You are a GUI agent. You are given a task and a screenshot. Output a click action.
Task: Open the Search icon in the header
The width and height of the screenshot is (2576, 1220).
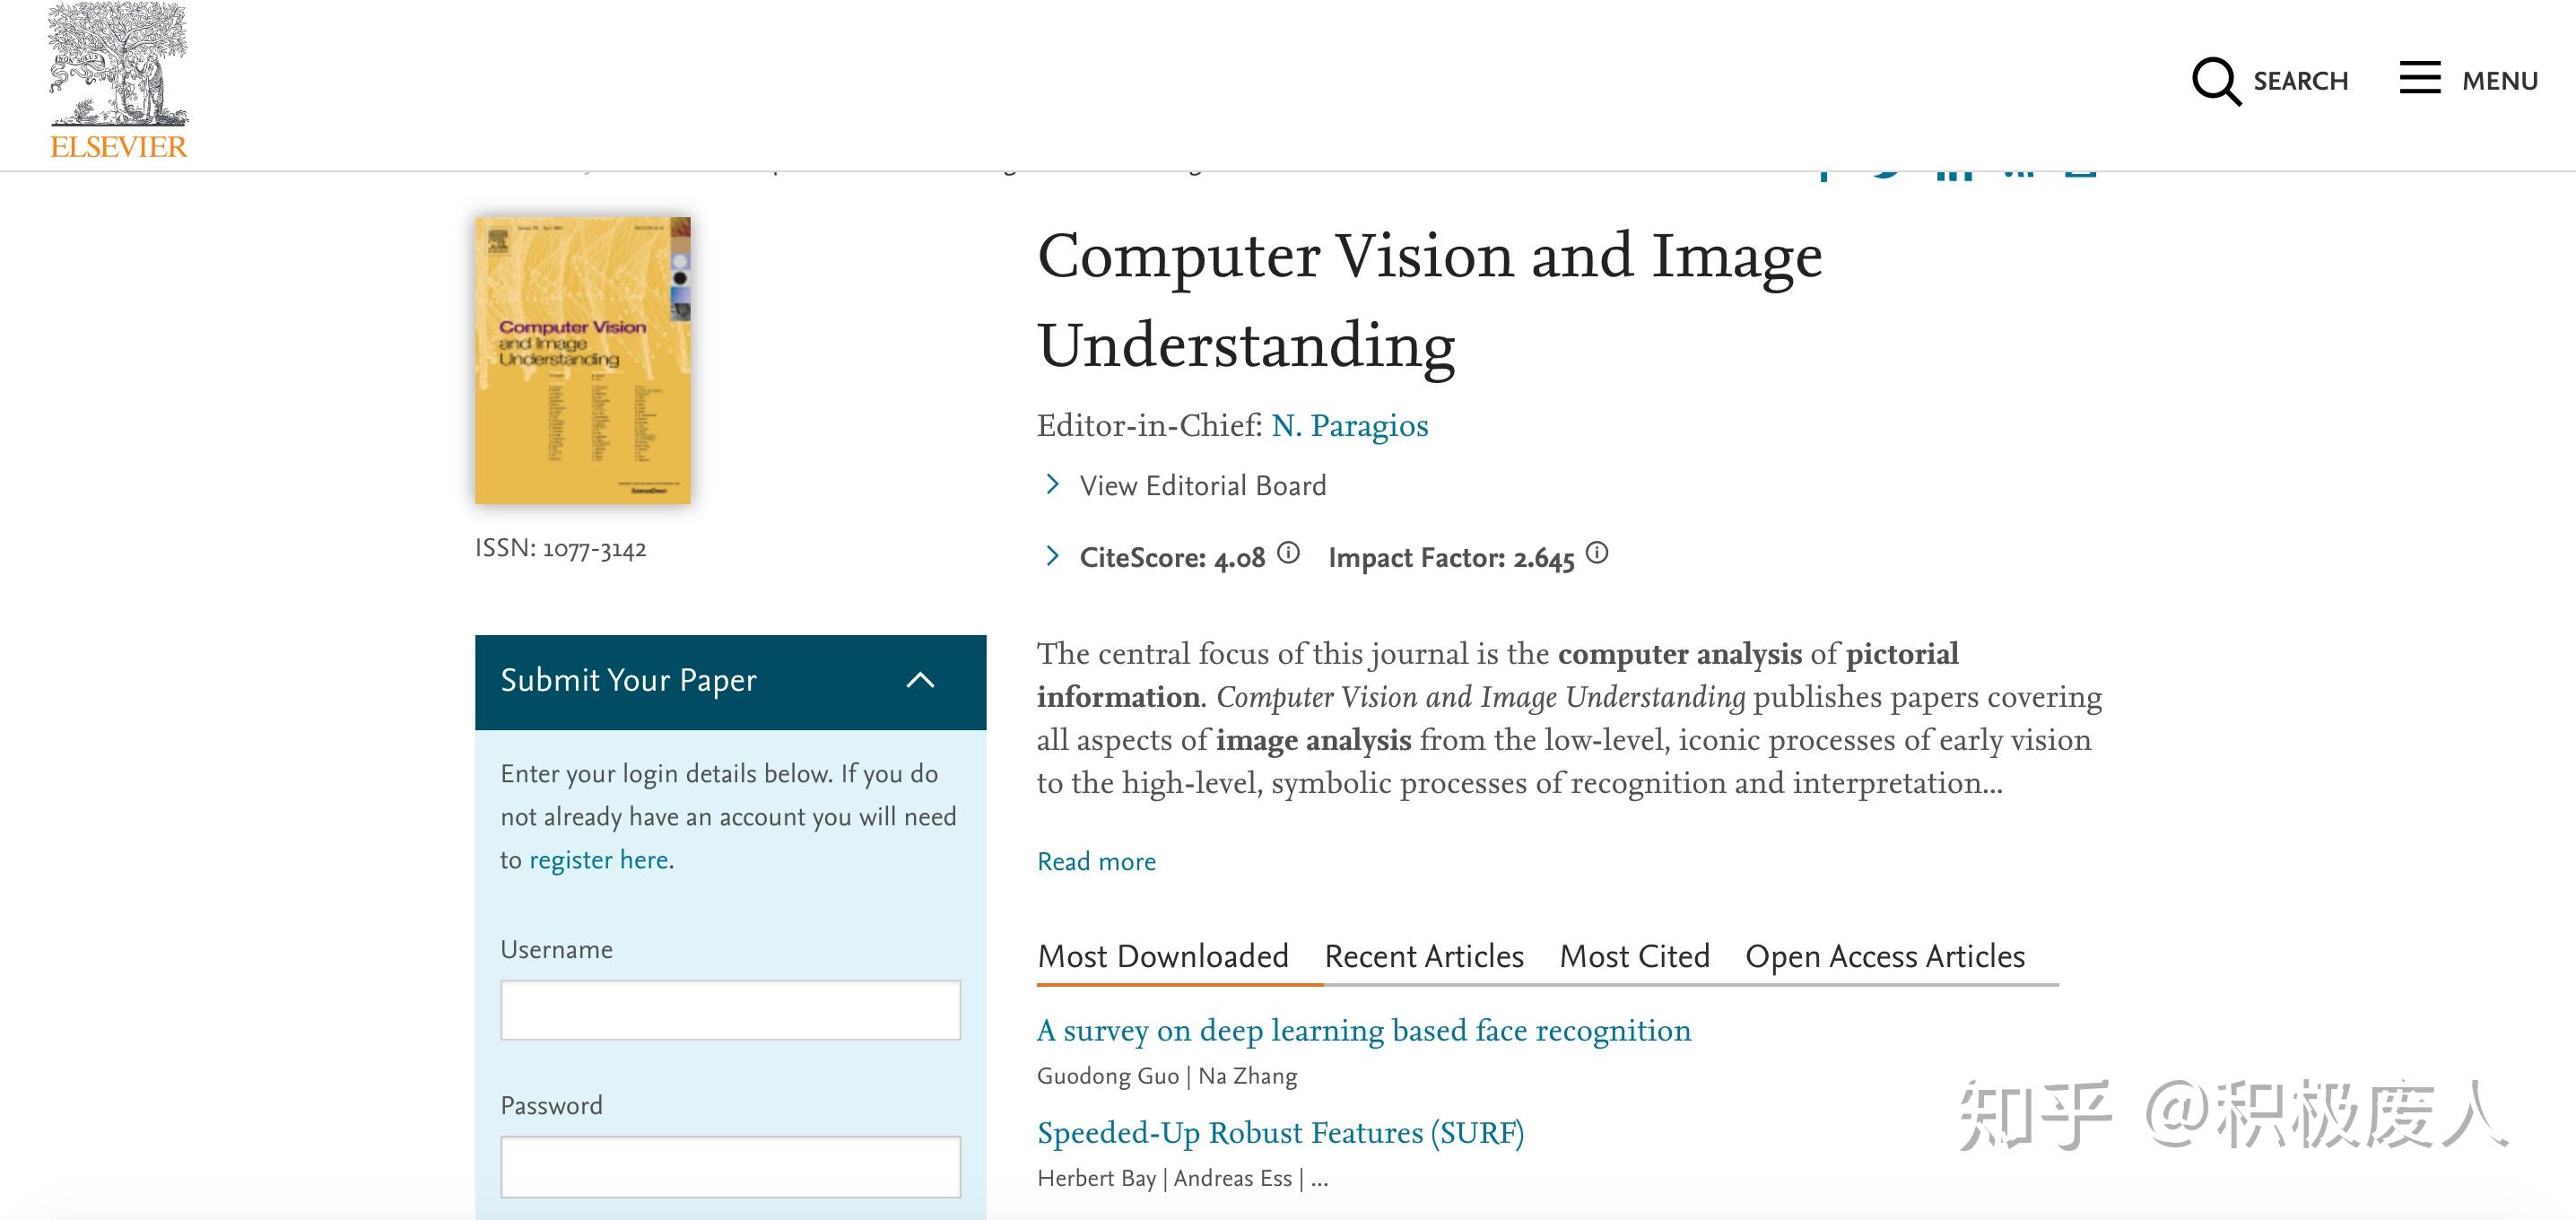click(x=2216, y=80)
